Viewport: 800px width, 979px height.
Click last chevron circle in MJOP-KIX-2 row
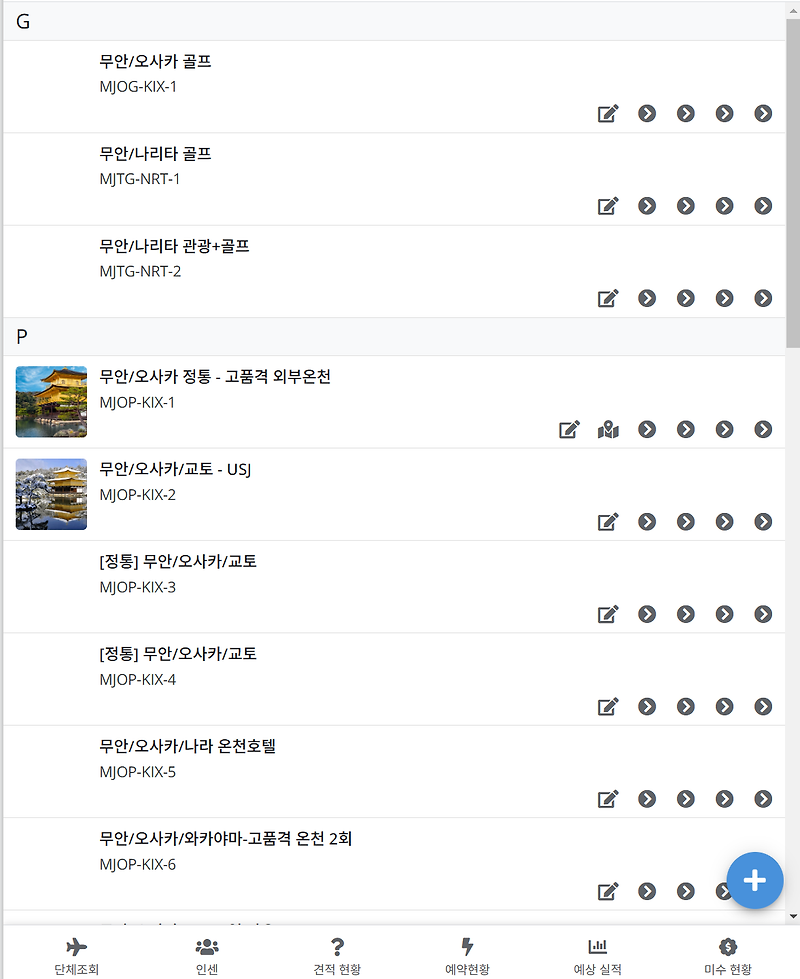(x=763, y=522)
